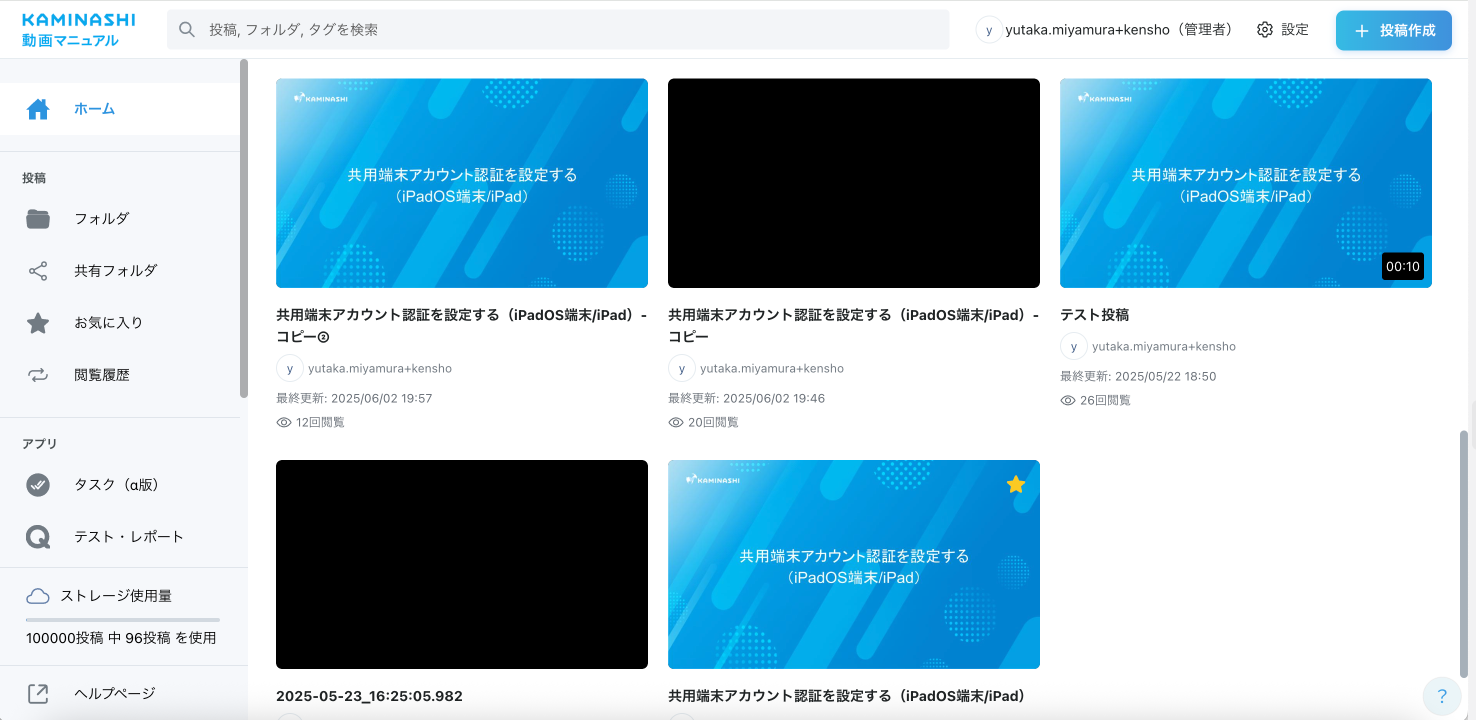The width and height of the screenshot is (1476, 720).
Task: Click the history arrows icon beside 閲覧履歴
Action: (x=38, y=375)
